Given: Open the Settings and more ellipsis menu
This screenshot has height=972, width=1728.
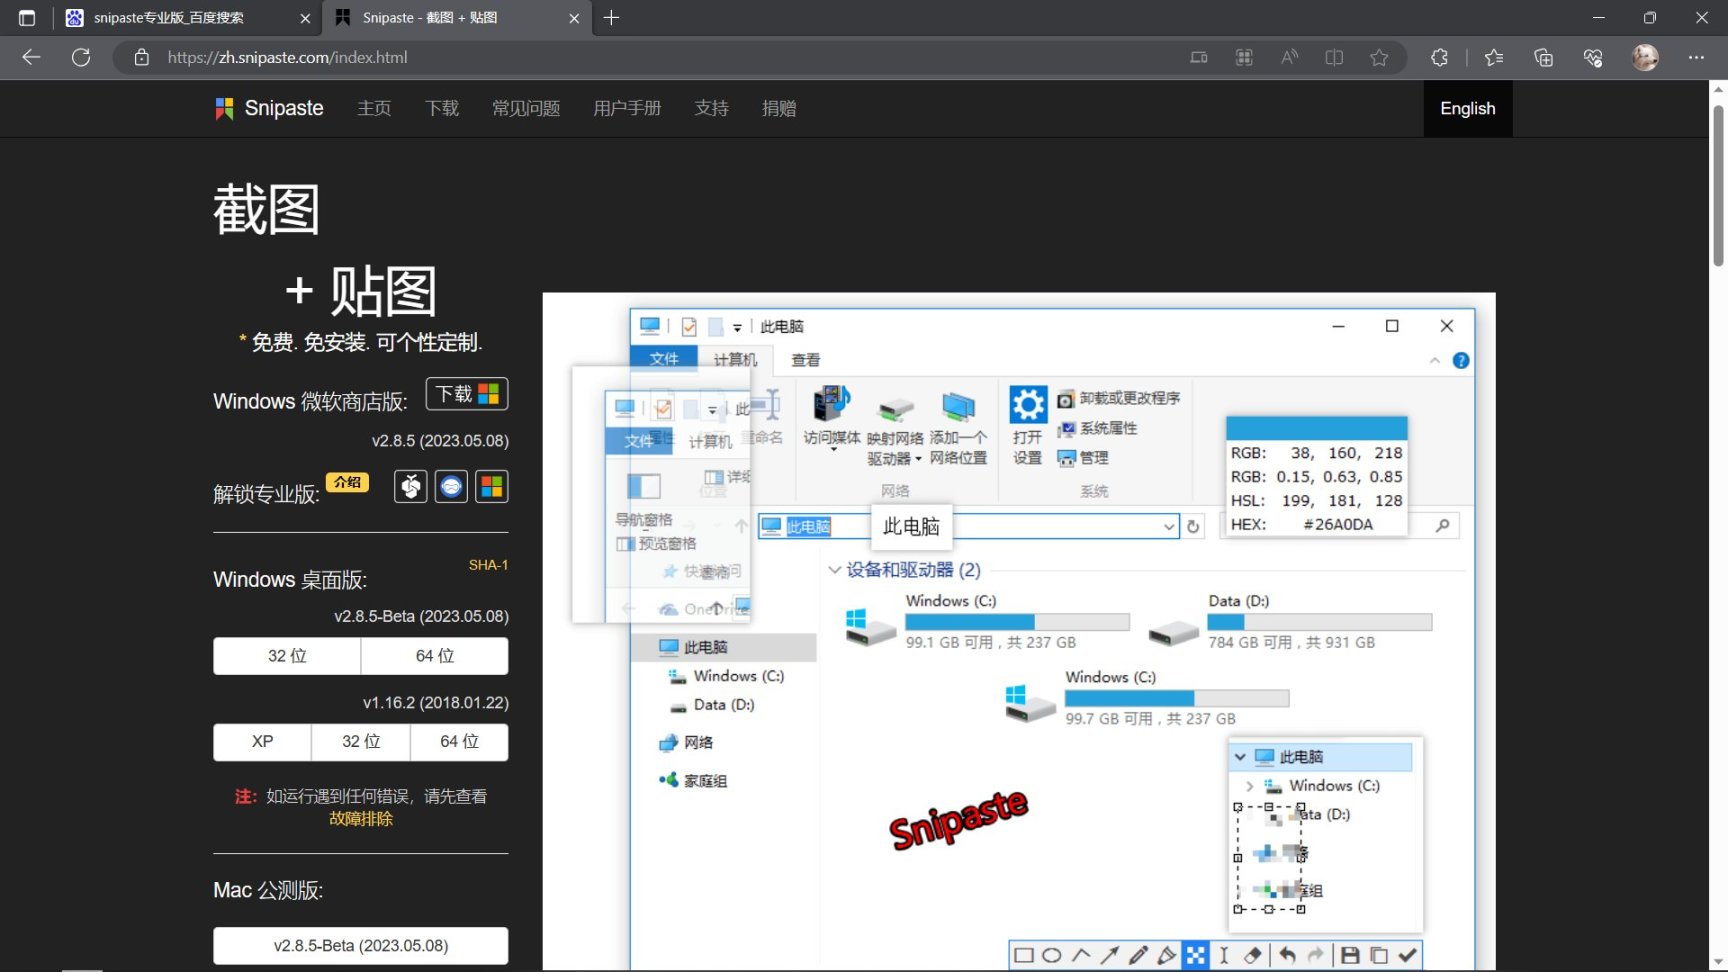Looking at the screenshot, I should coord(1696,57).
